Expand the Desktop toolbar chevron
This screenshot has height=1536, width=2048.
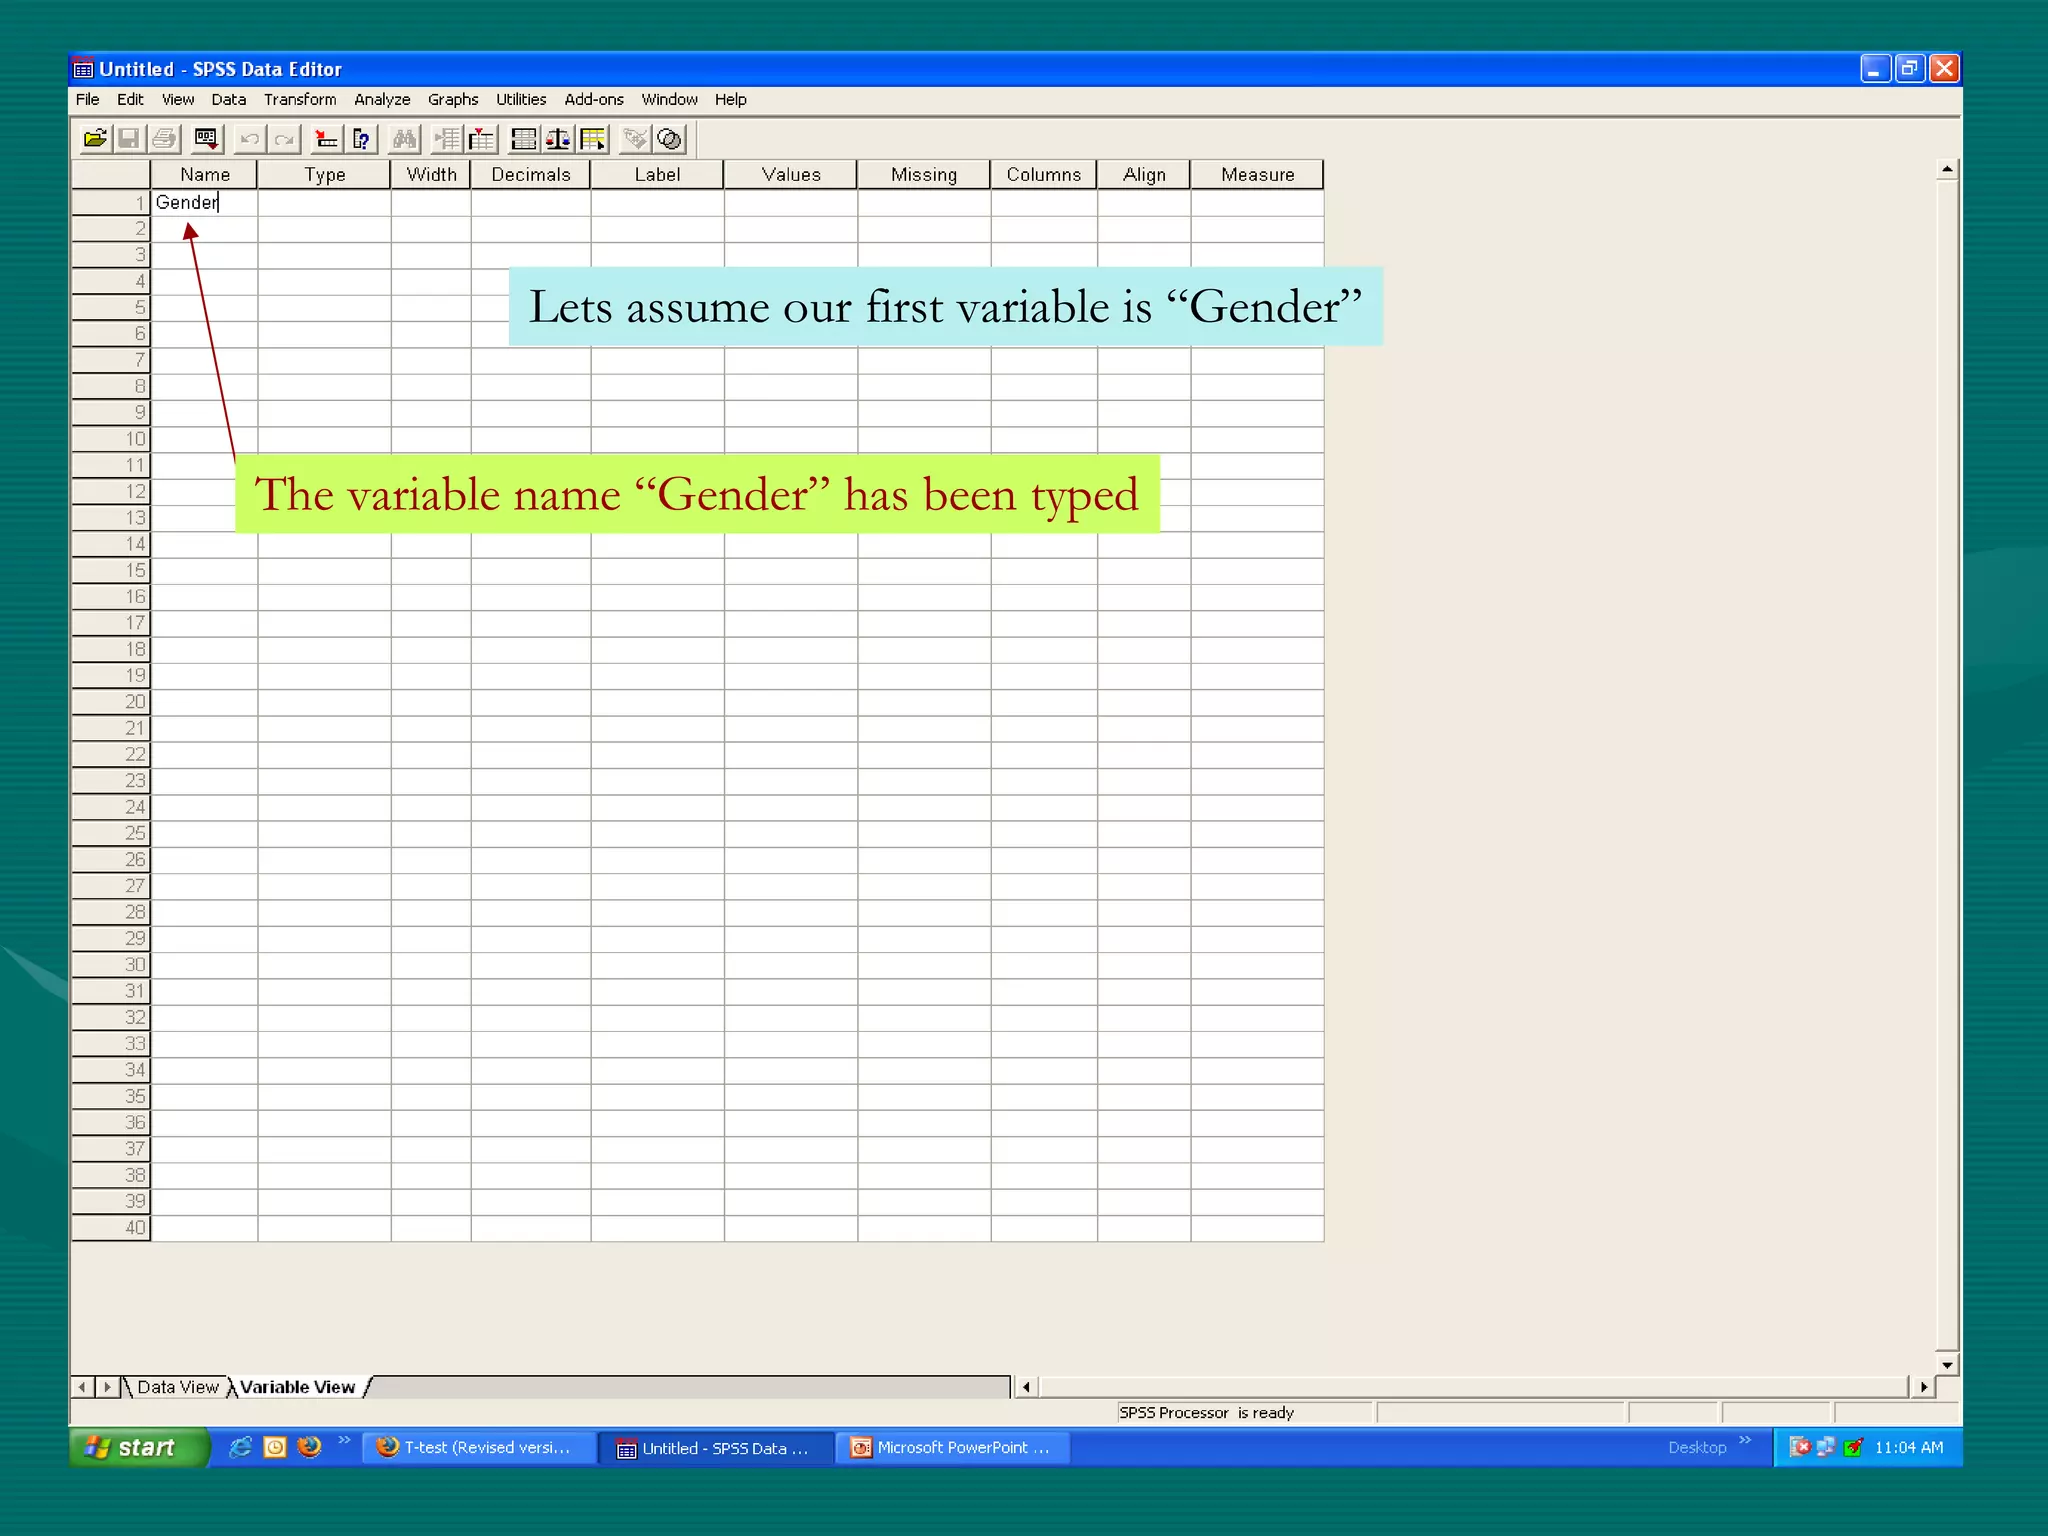click(1745, 1441)
